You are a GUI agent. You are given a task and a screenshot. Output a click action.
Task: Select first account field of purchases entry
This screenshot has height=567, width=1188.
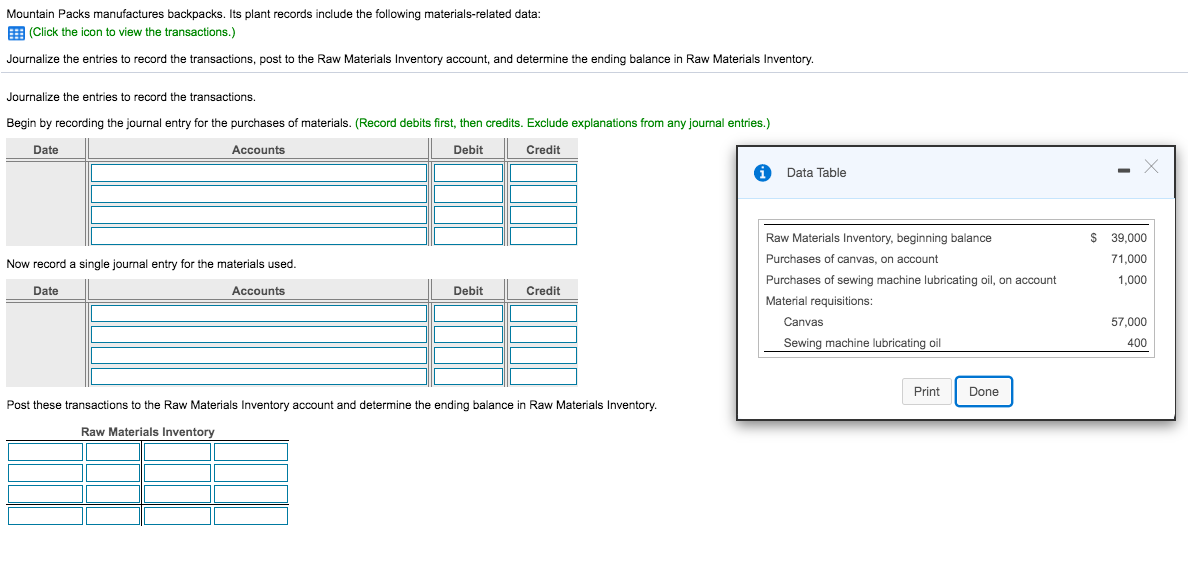(x=259, y=173)
